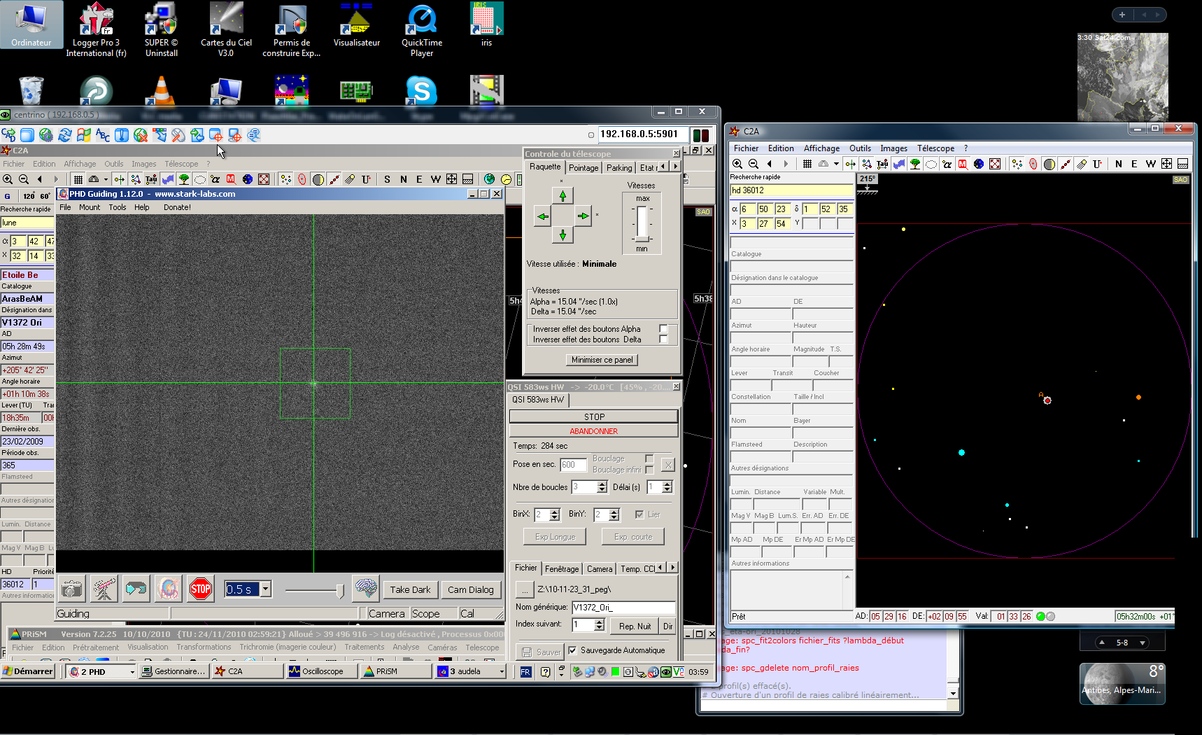This screenshot has width=1202, height=735.
Task: Open Télescope menu in right C2A window
Action: (x=935, y=148)
